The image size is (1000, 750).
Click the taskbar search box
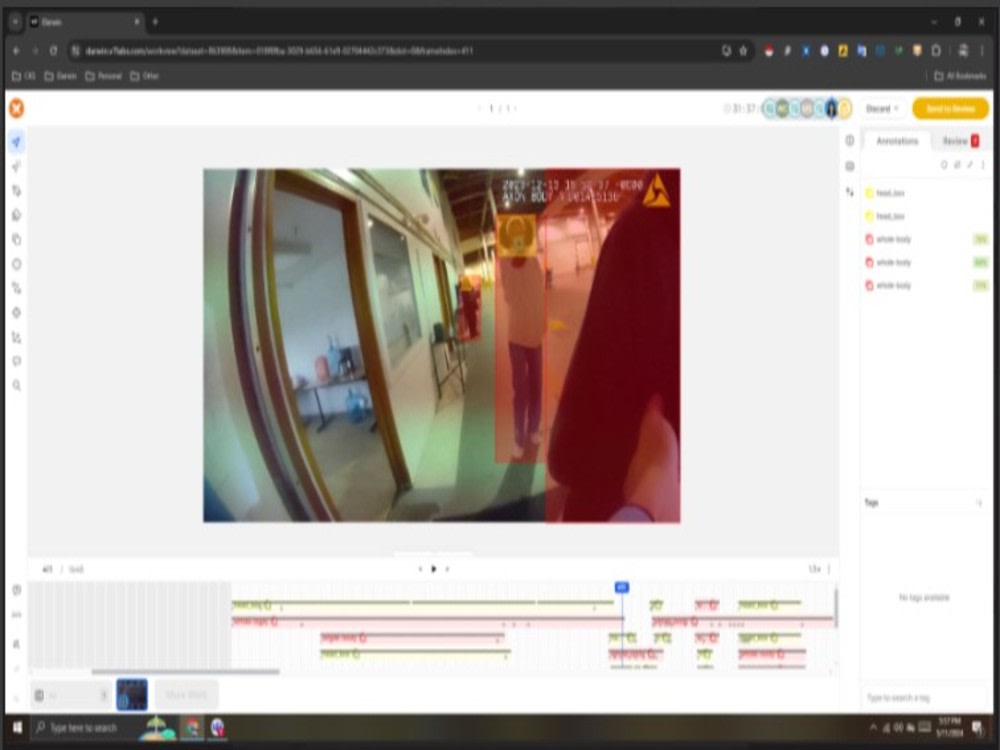point(83,728)
